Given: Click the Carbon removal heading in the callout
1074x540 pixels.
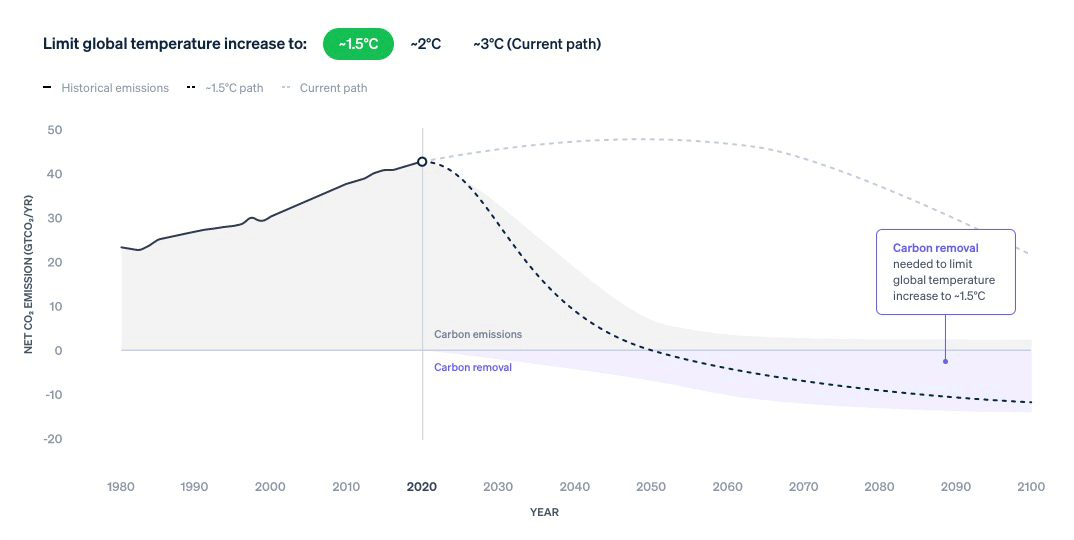Looking at the screenshot, I should tap(936, 248).
